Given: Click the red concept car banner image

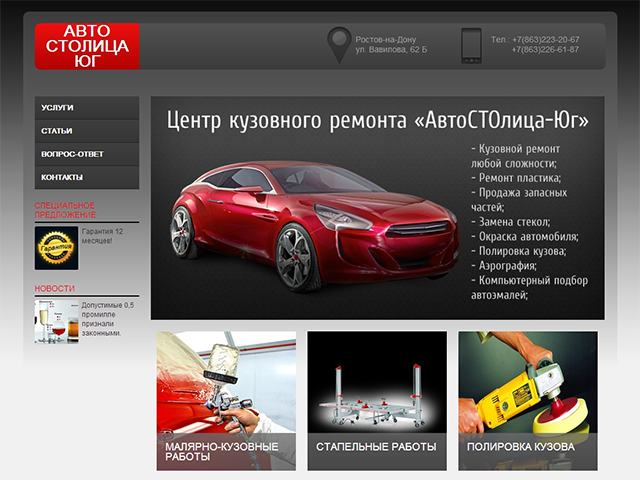Looking at the screenshot, I should tap(314, 226).
